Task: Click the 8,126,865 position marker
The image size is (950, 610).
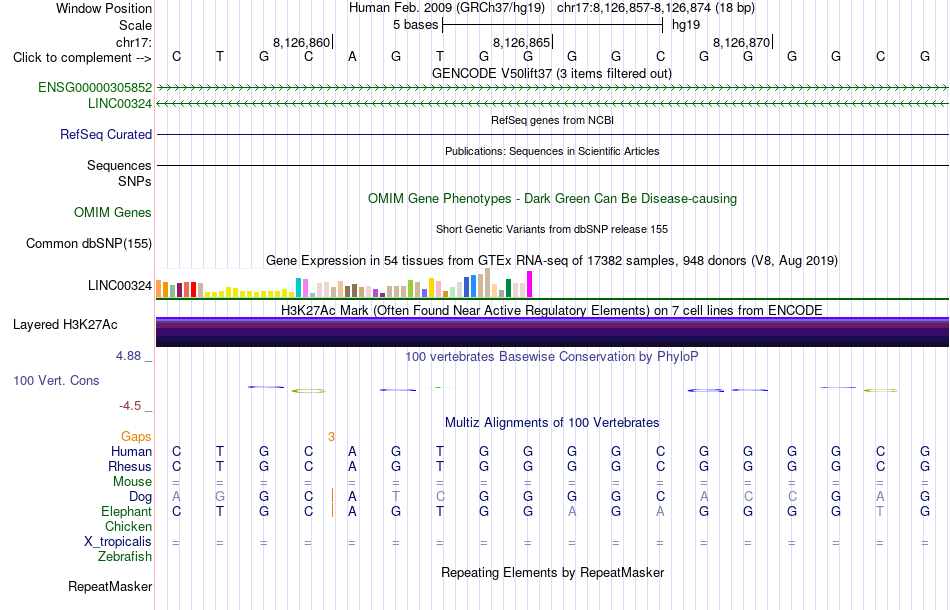Action: point(522,42)
